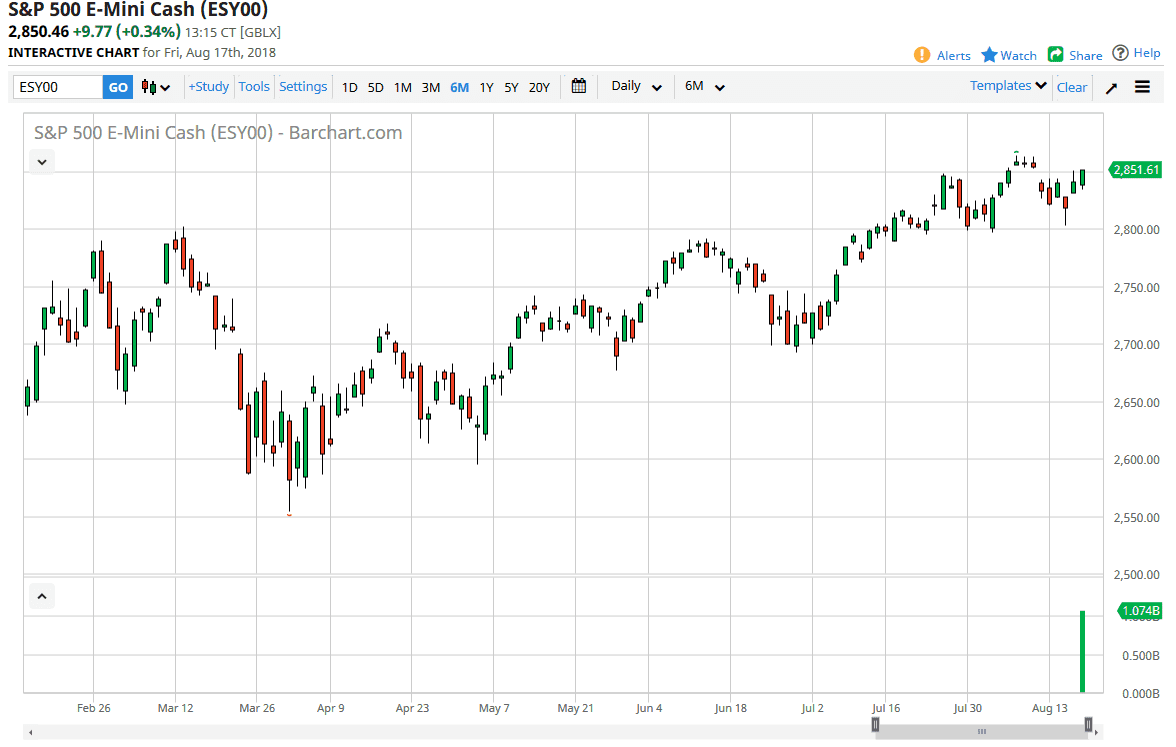Open the Alerts bell icon
Screen dimensions: 1176x747
click(922, 55)
